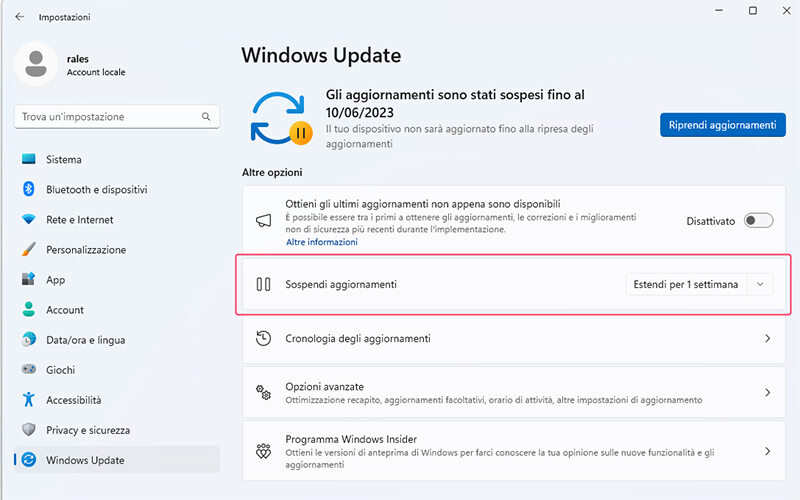Click the Giochi controller icon
This screenshot has width=800, height=500.
point(29,369)
